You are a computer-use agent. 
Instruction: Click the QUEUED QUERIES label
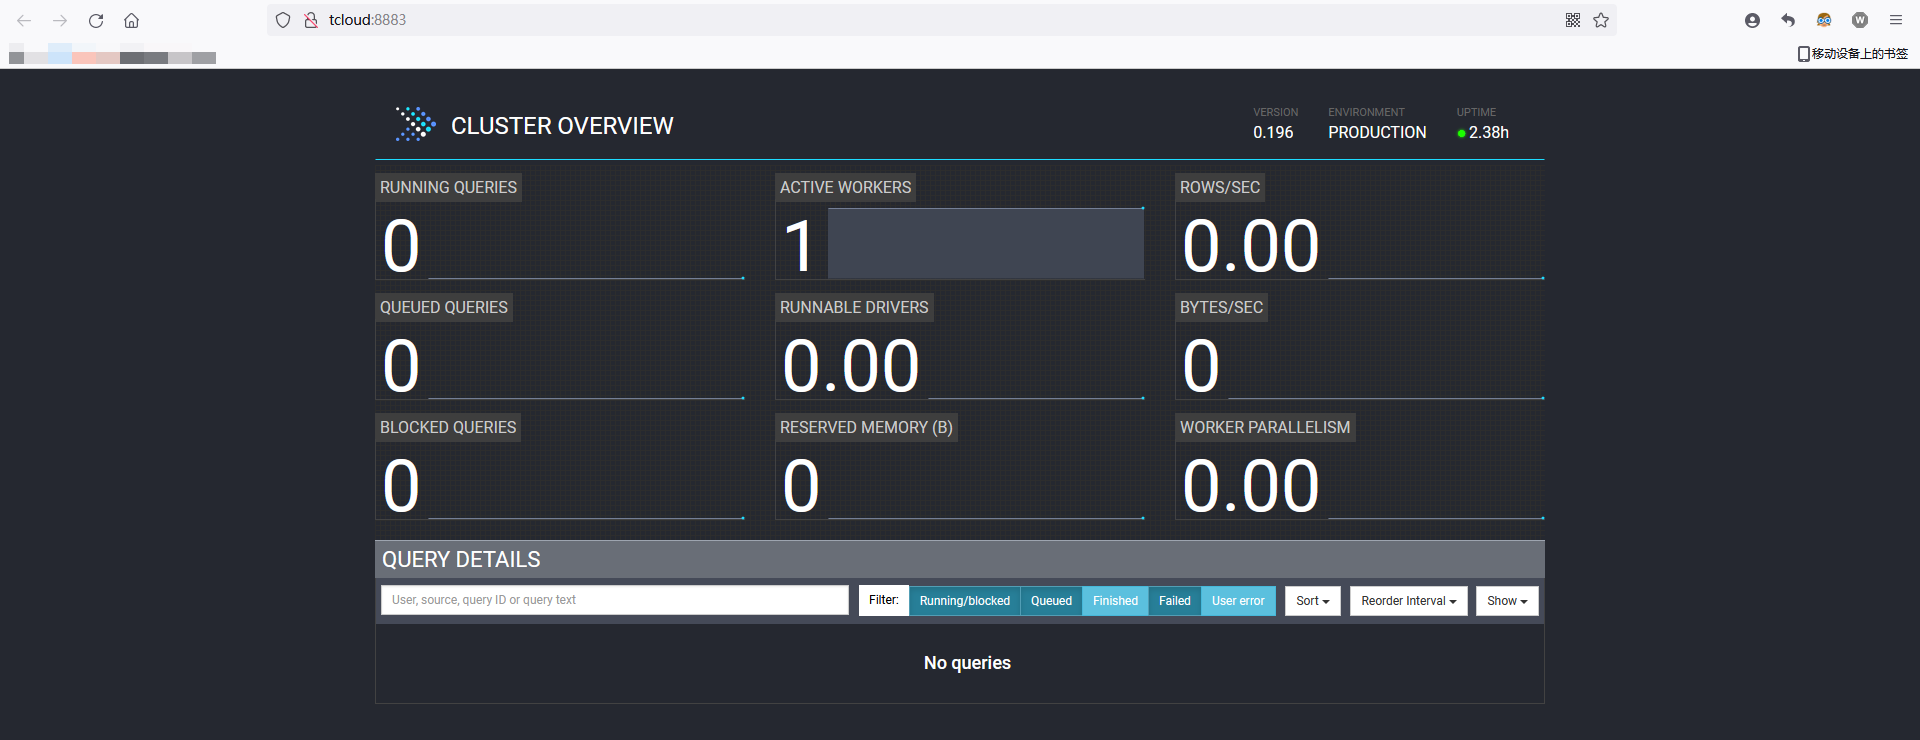pos(444,308)
